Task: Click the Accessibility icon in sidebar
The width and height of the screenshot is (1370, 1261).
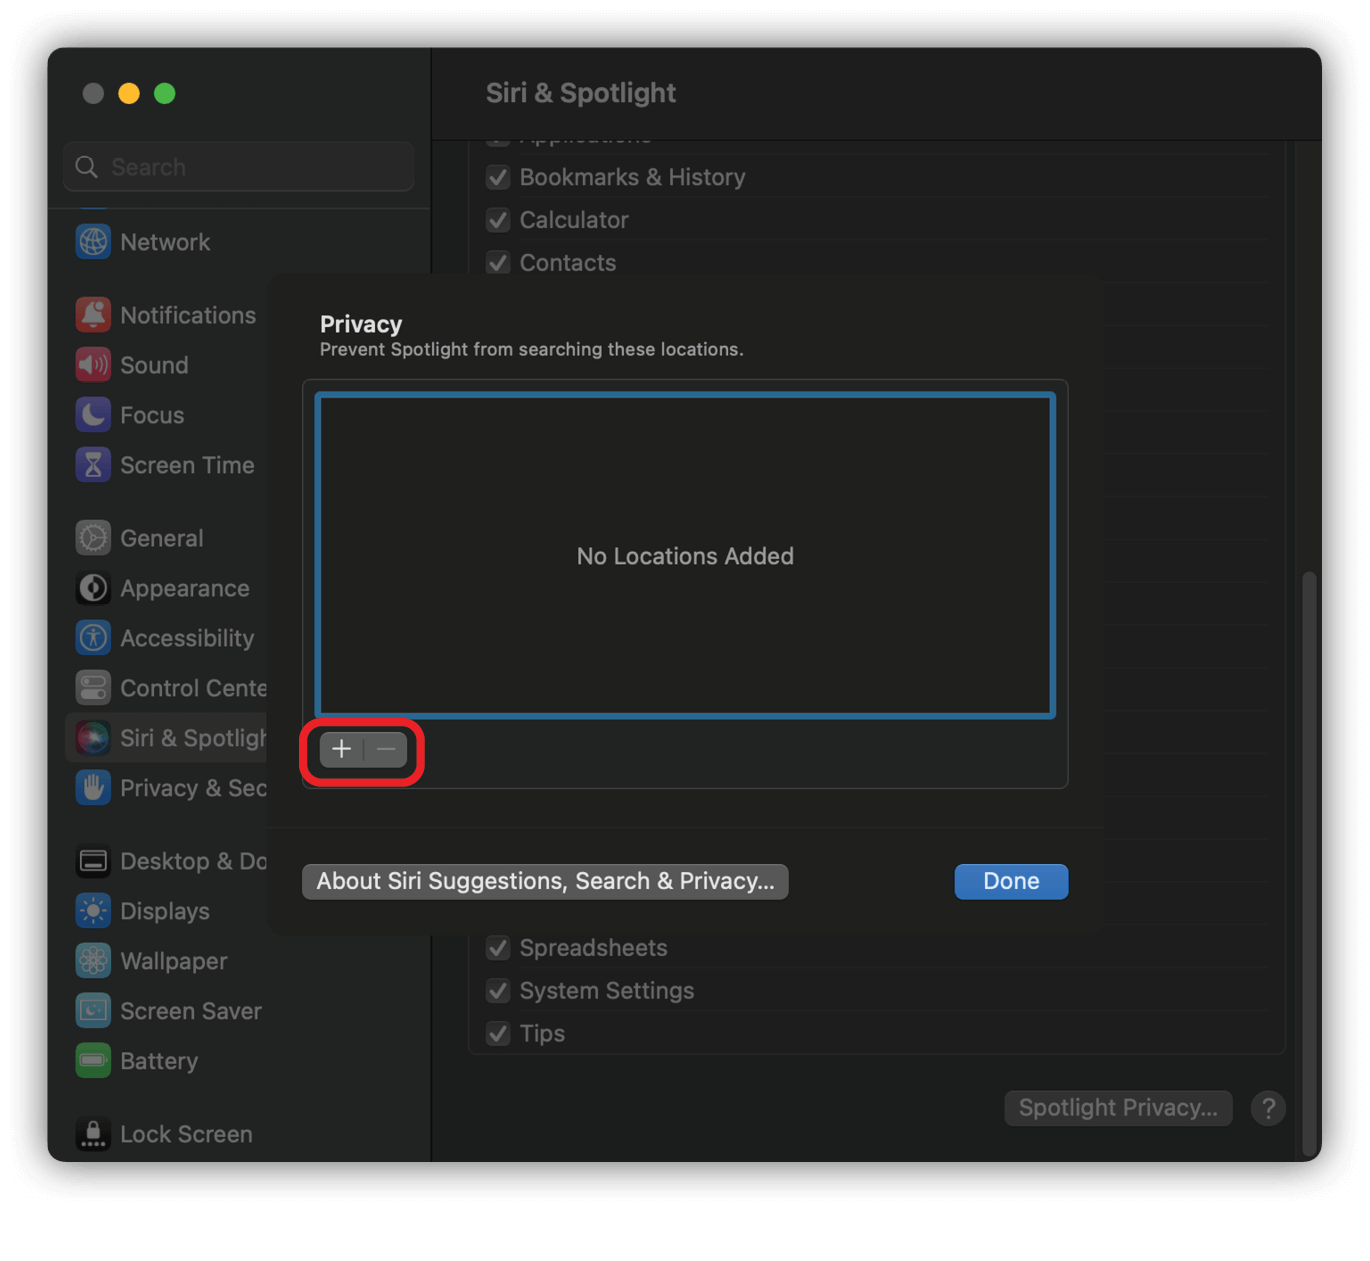Action: [x=93, y=638]
